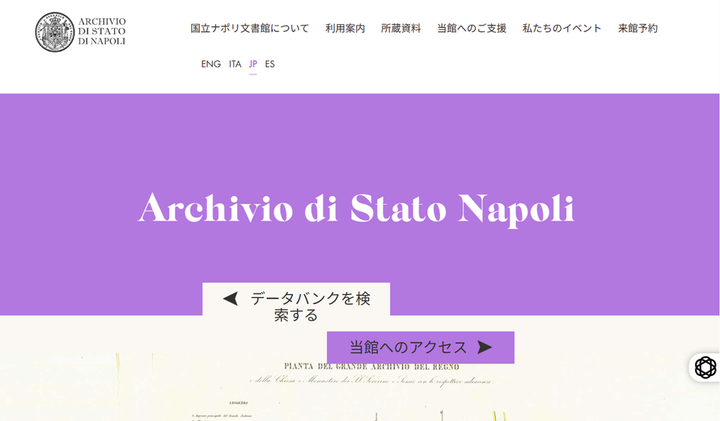The width and height of the screenshot is (720, 421).
Task: Click the Archivio di Stato di Napoli crest logo
Action: [55, 32]
